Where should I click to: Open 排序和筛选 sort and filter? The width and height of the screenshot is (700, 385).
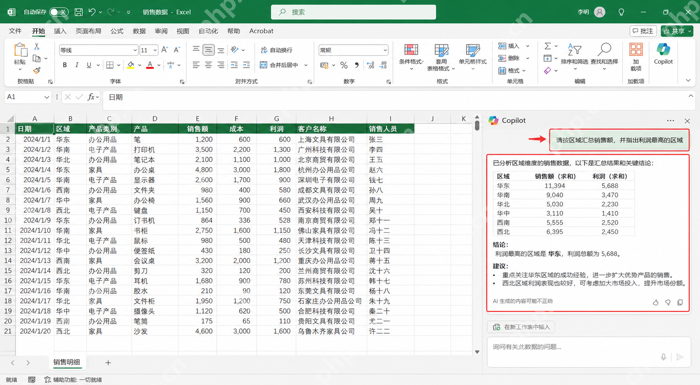pyautogui.click(x=575, y=56)
